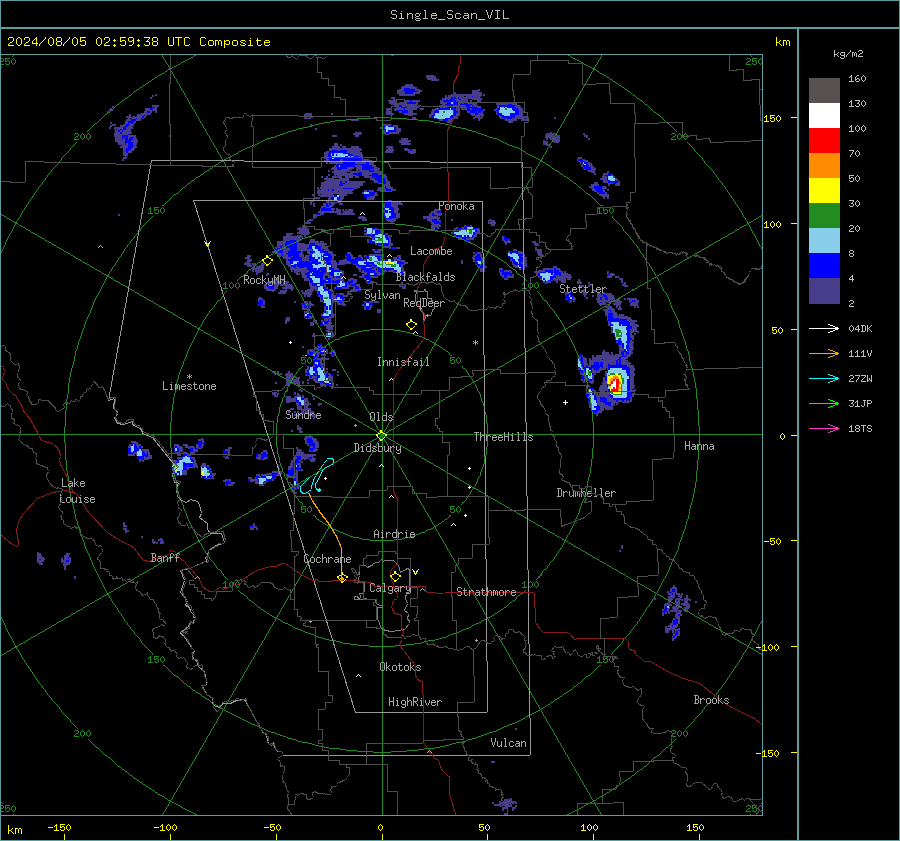900x841 pixels.
Task: Click the kg/m2 legend unit label
Action: pos(848,54)
